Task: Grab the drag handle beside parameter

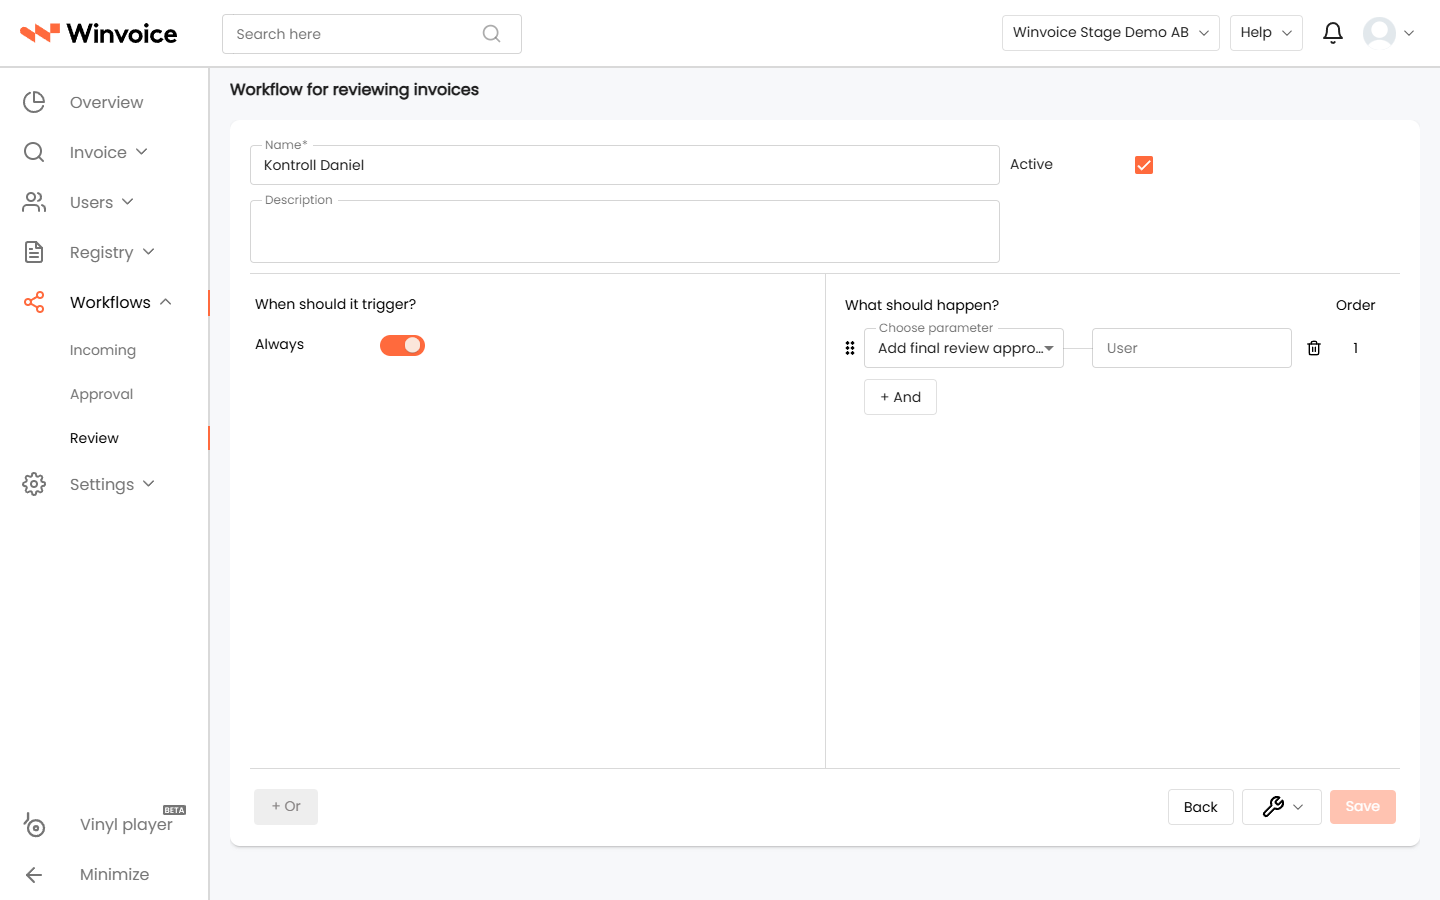Action: point(850,348)
